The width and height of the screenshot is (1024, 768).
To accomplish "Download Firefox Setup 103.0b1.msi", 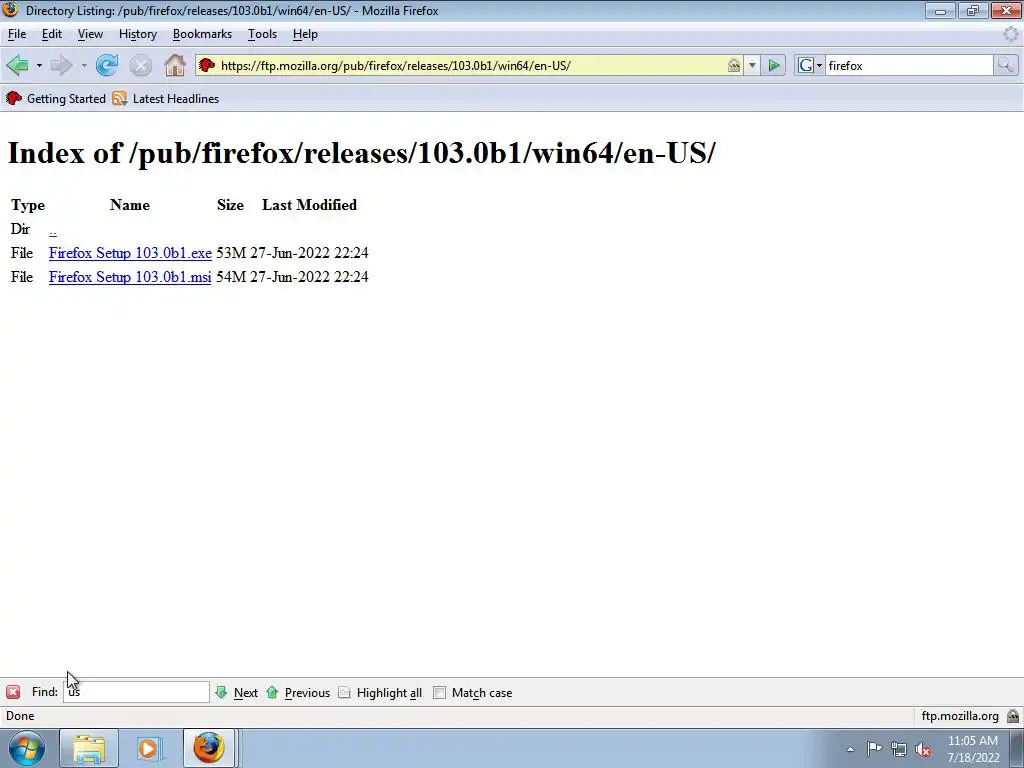I will click(x=130, y=277).
